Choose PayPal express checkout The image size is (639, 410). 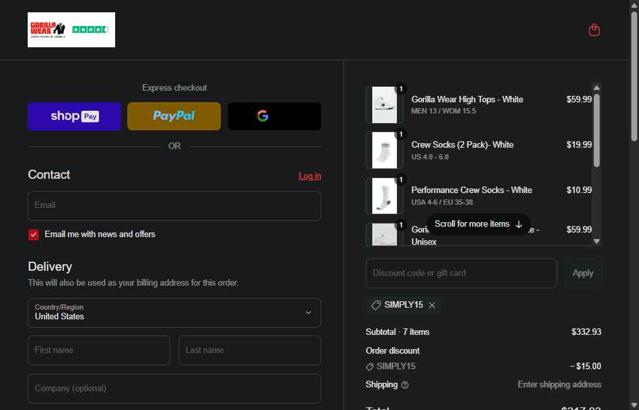point(174,116)
